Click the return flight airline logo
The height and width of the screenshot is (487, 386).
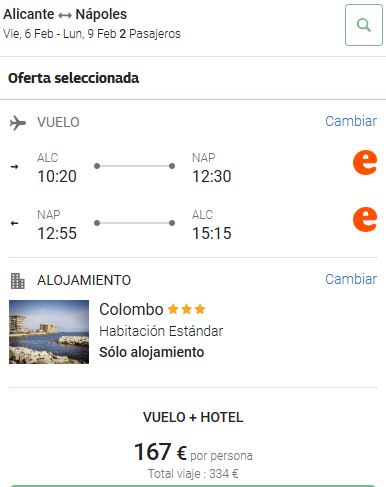coord(365,219)
